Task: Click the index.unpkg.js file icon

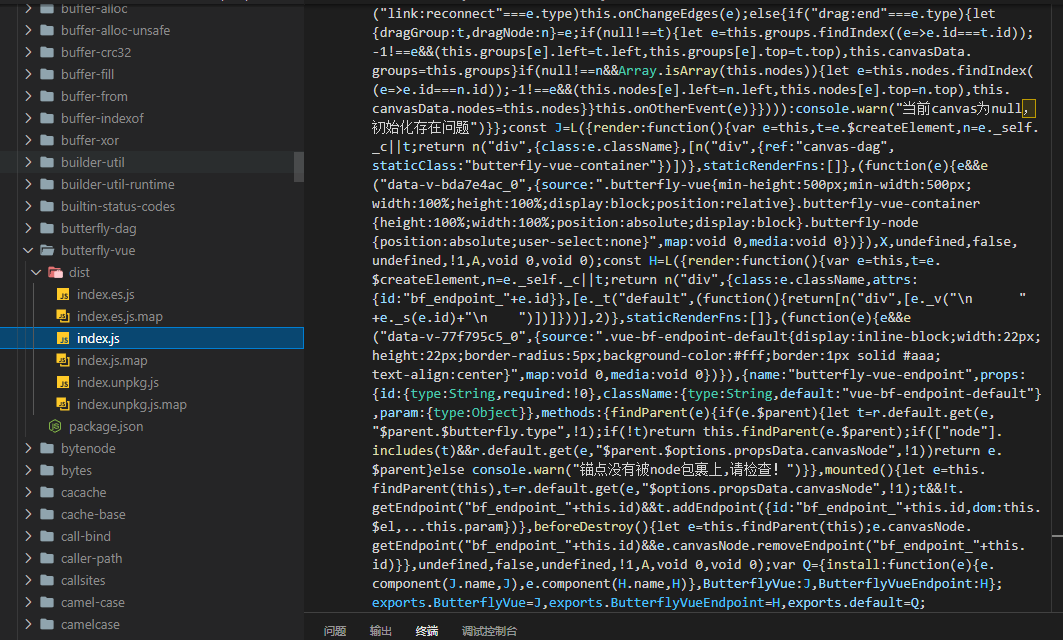Action: [63, 382]
